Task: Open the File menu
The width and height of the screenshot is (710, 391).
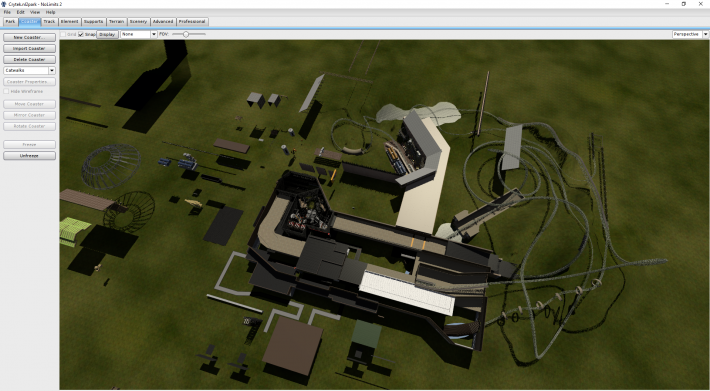Action: tap(7, 12)
